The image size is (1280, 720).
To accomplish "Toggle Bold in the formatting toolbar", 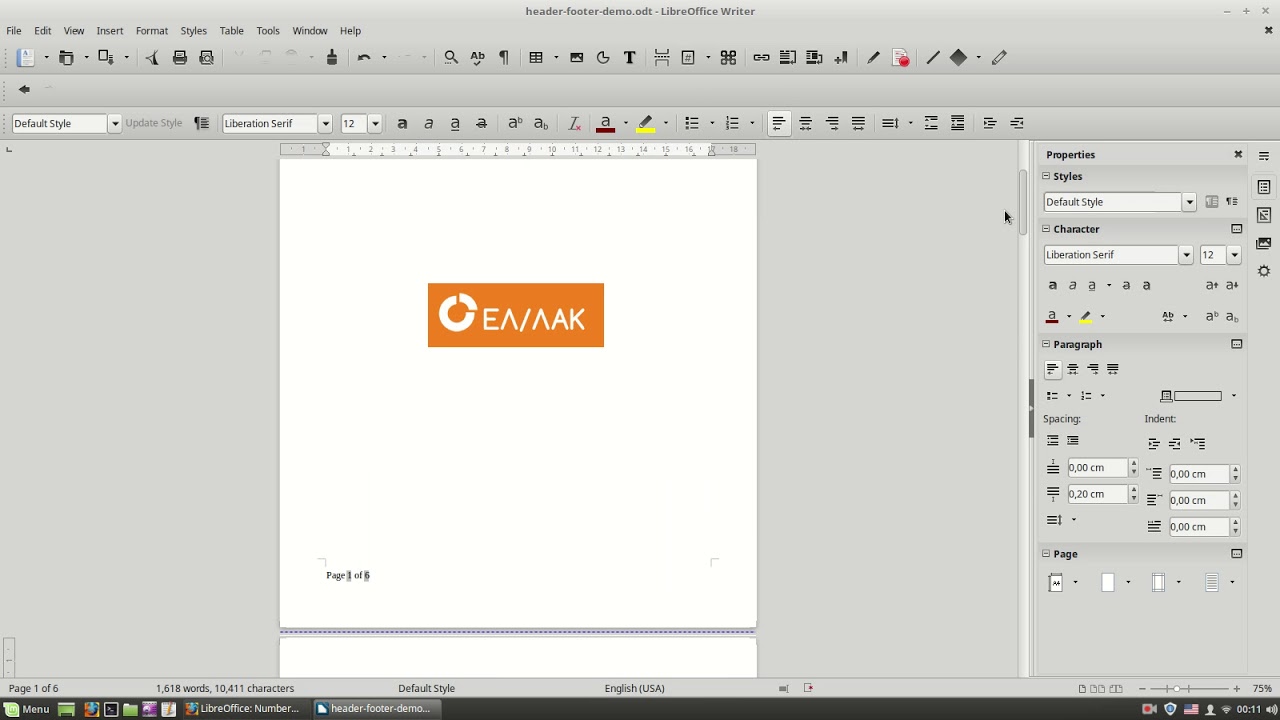I will 402,123.
